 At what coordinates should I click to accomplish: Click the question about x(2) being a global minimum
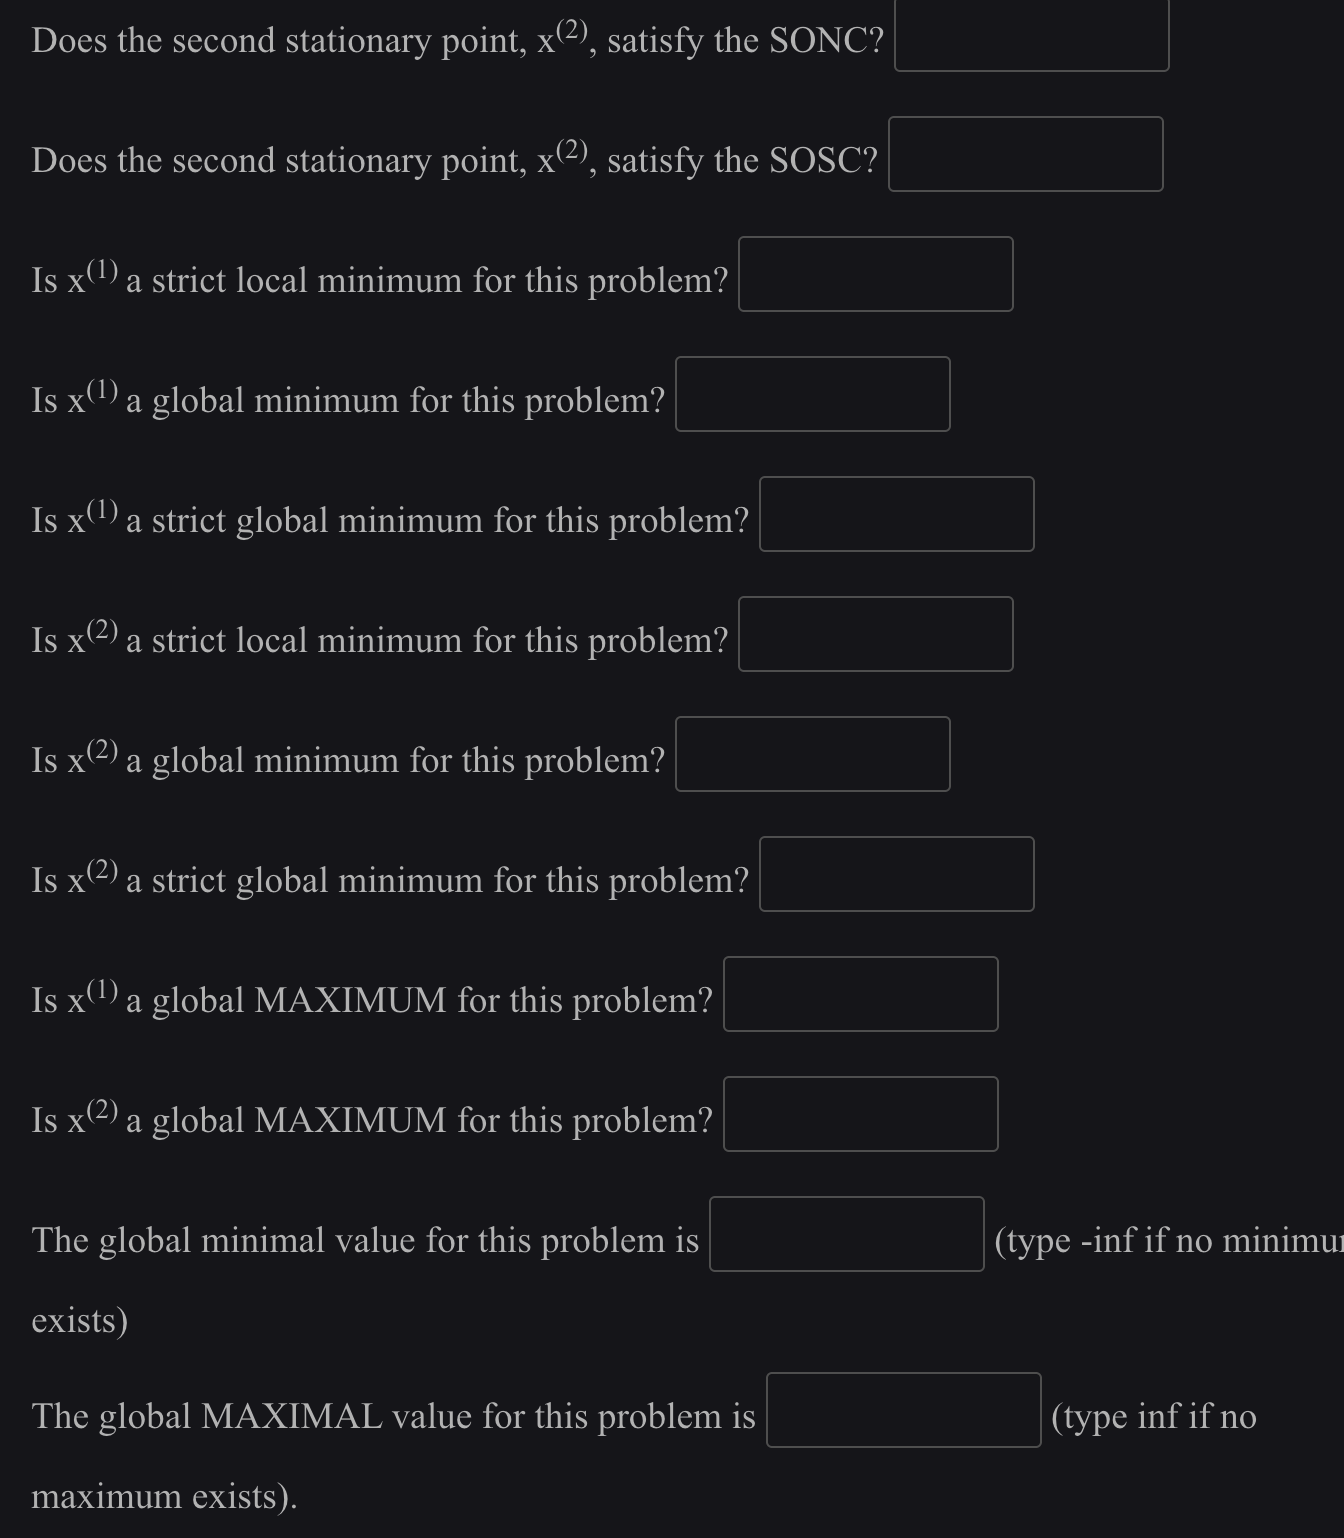click(348, 758)
